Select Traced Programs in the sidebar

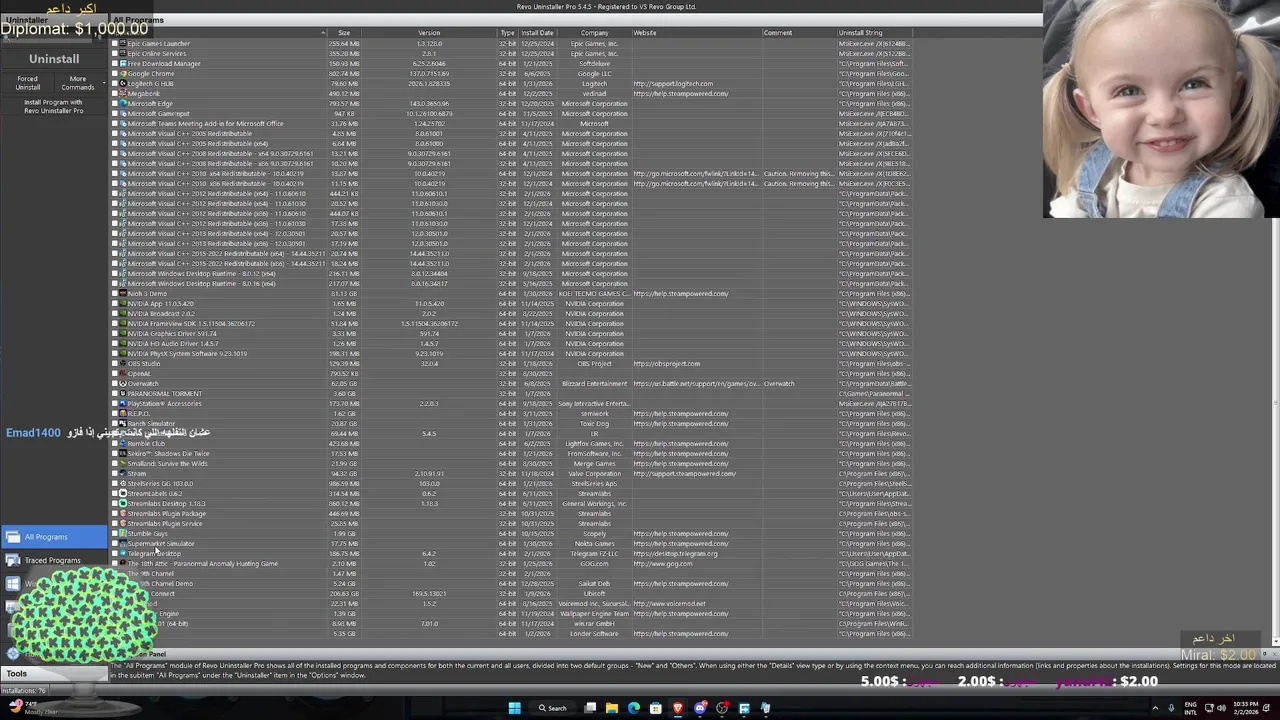pyautogui.click(x=54, y=561)
